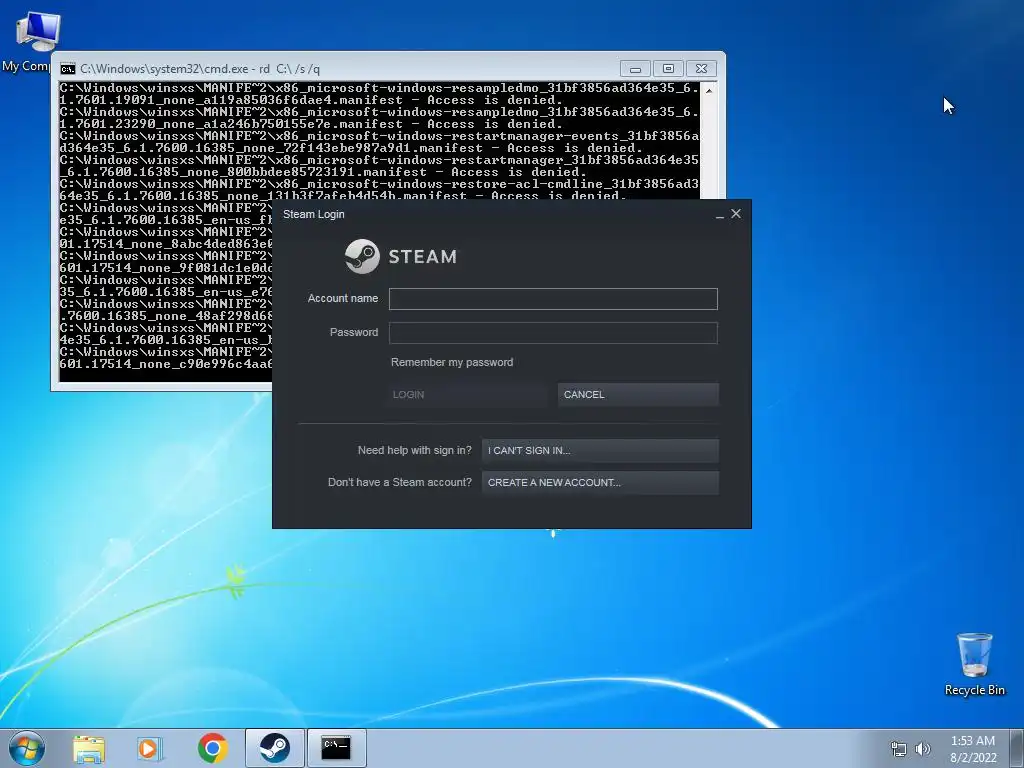Click the Steam logo in login dialog

[401, 256]
